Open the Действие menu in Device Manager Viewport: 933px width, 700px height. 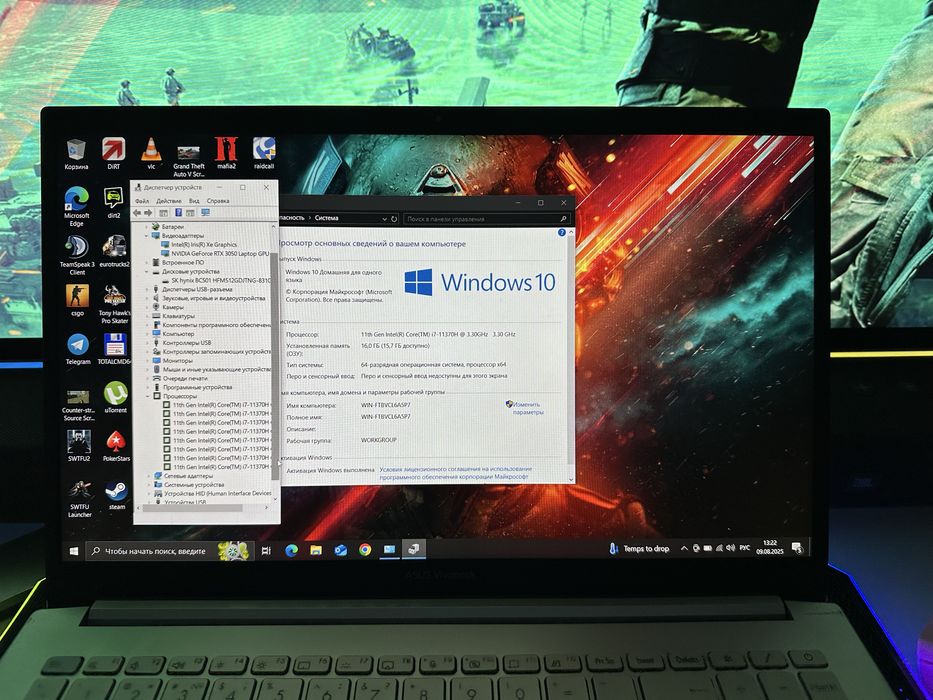pos(169,201)
